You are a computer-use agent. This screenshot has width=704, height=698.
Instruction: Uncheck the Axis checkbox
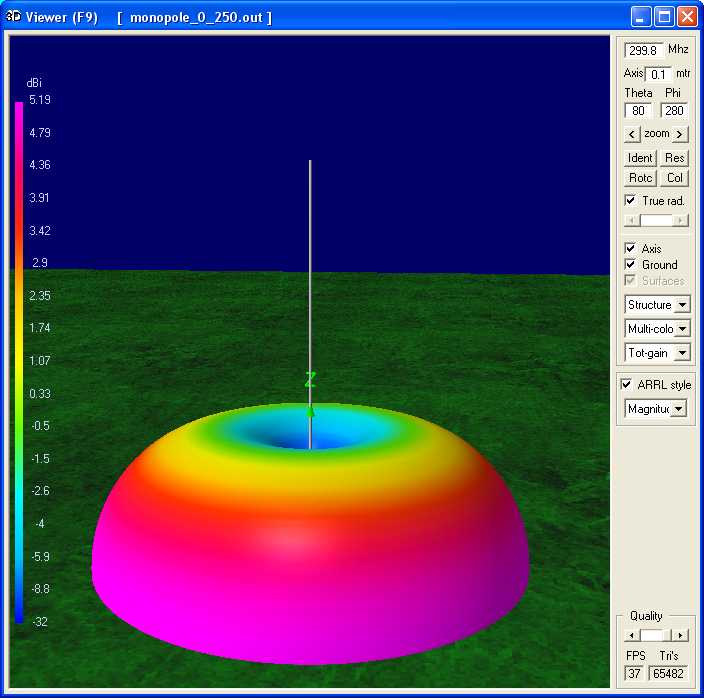point(630,248)
